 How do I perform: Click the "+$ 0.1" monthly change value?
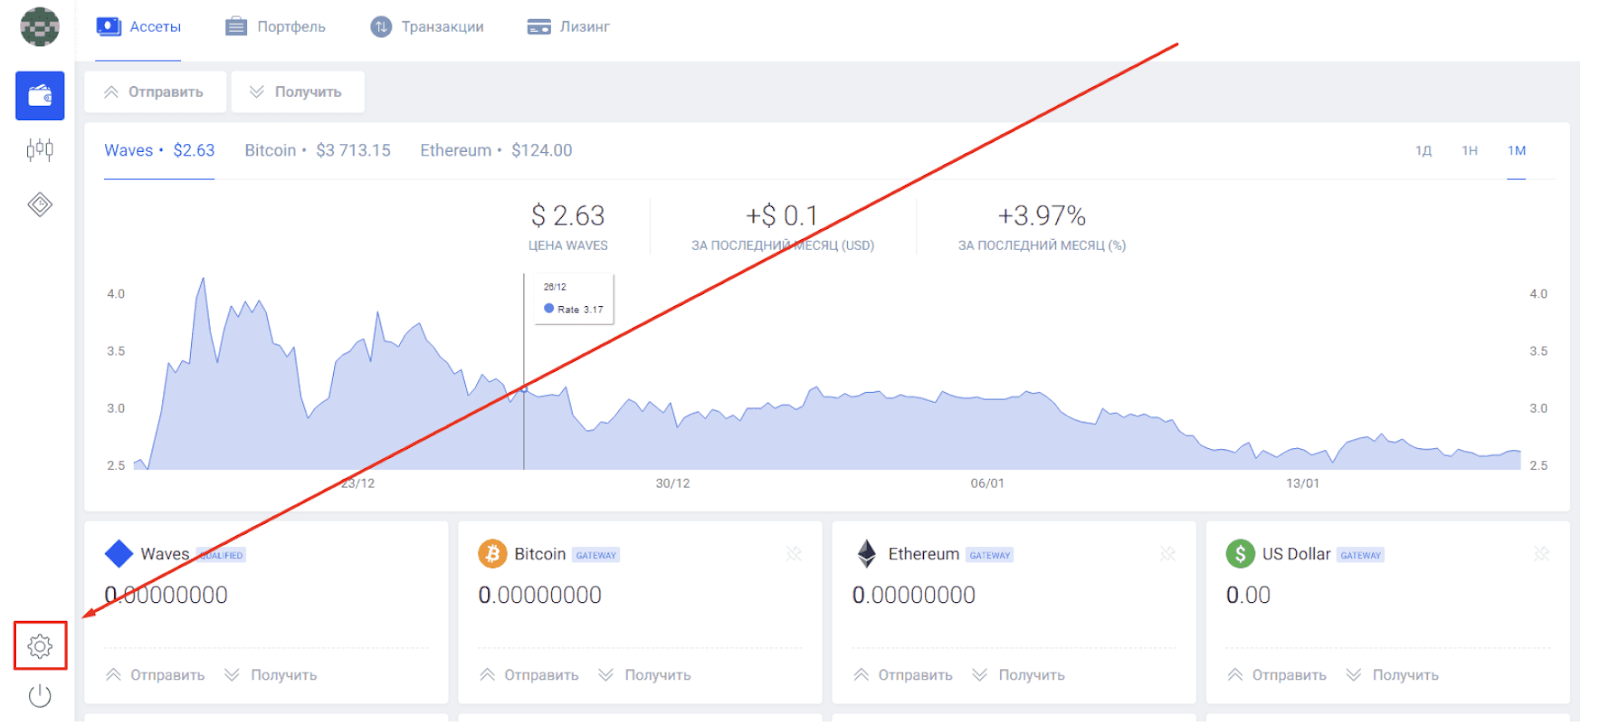[782, 216]
